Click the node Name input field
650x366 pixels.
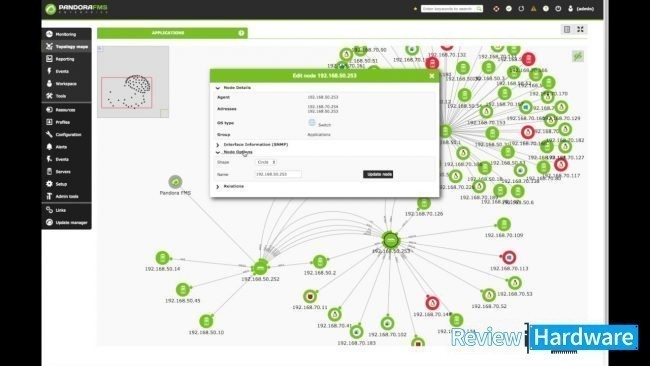pos(278,174)
